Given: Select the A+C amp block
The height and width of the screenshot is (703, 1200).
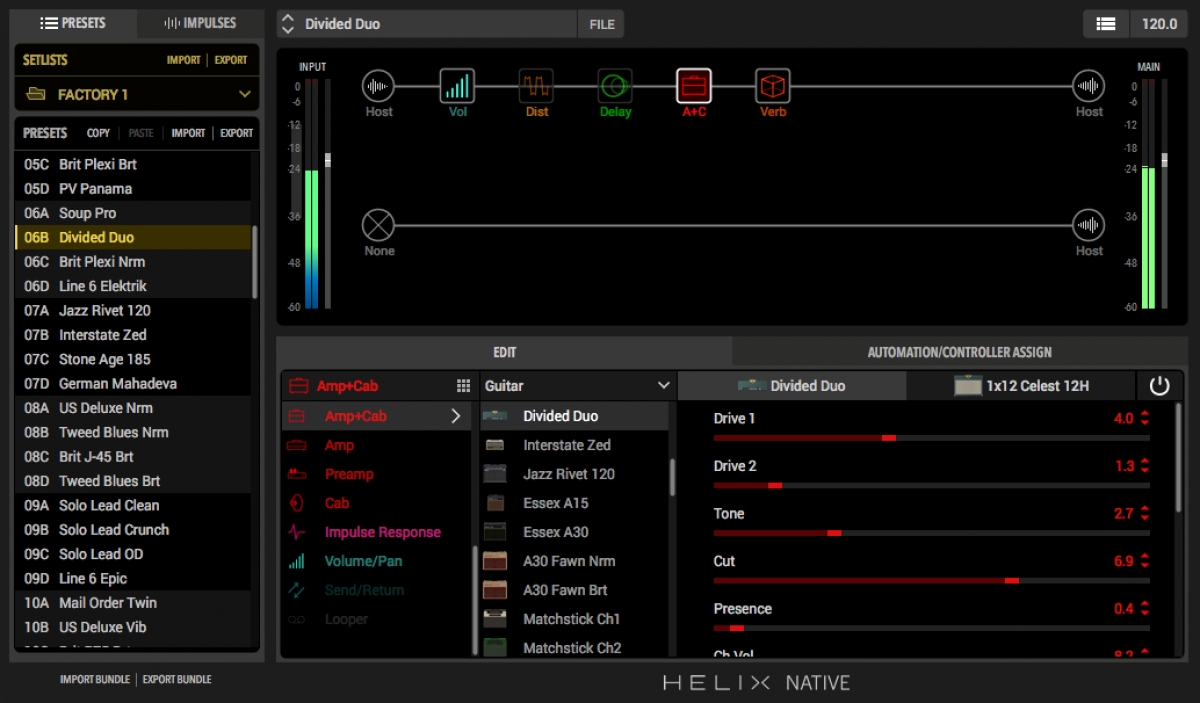Looking at the screenshot, I should (x=694, y=86).
